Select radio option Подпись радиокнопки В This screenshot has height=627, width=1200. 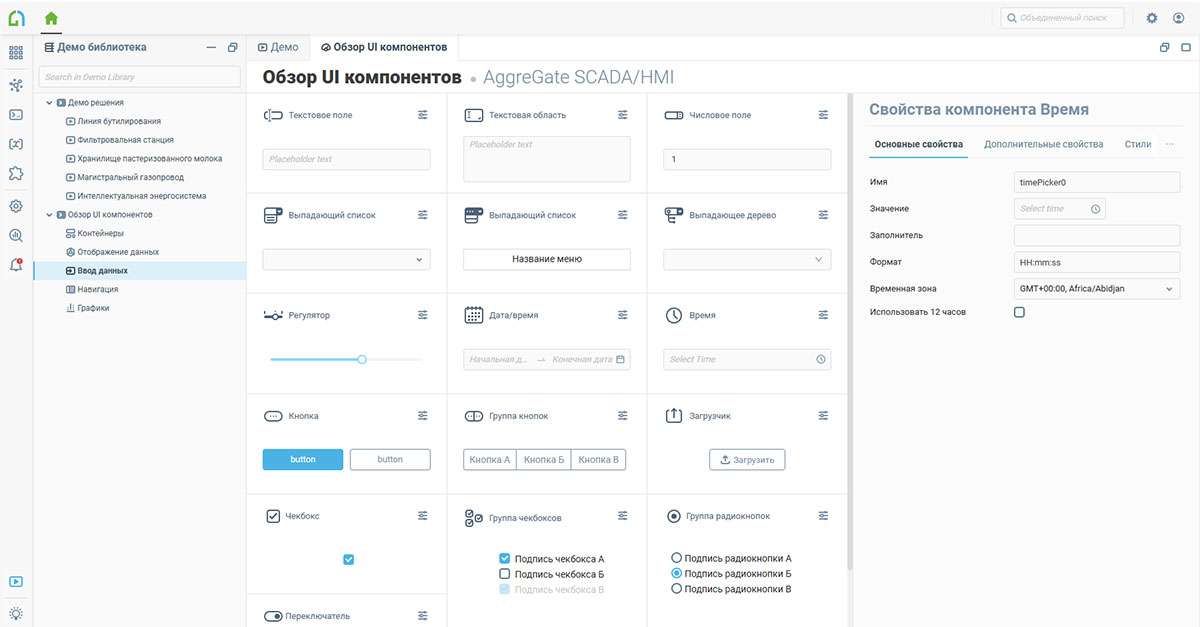pos(677,589)
